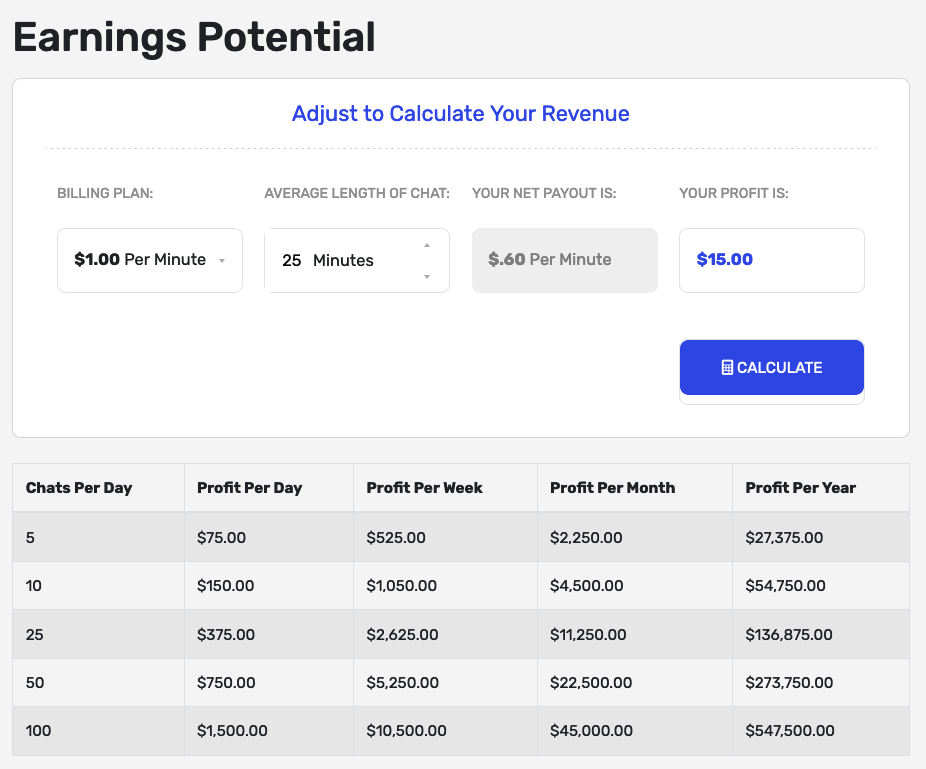The width and height of the screenshot is (926, 769).
Task: Click the $375.00 profit per day cell
Action: (269, 634)
